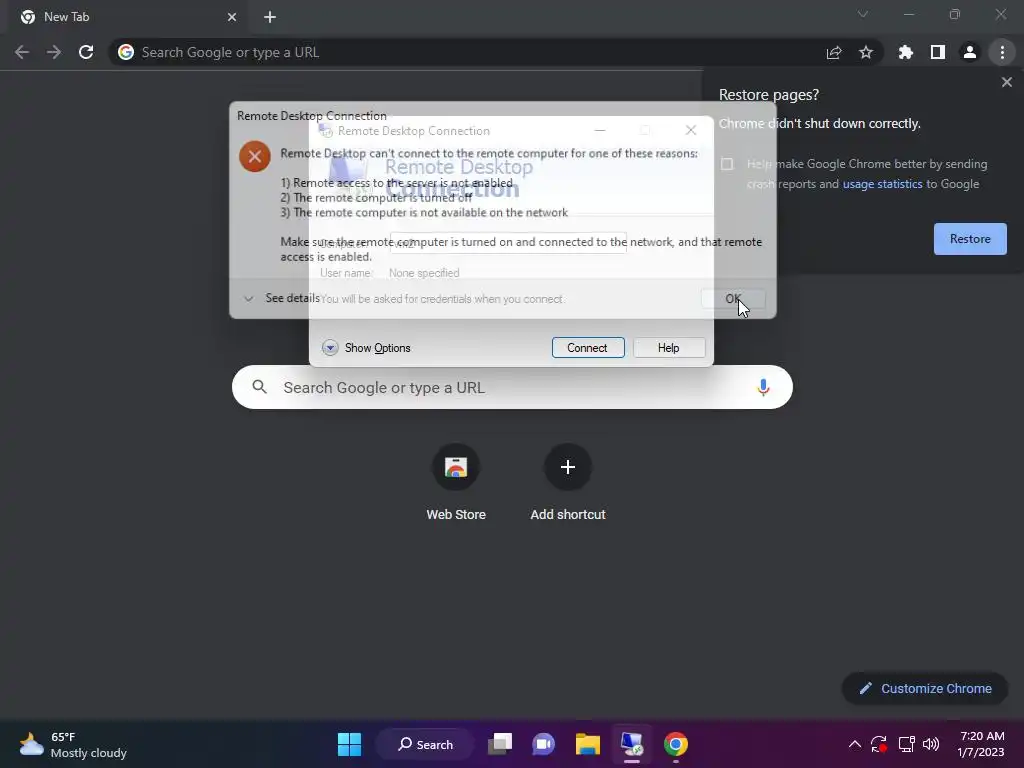The image size is (1024, 768).
Task: Dismiss the Restore pages popup
Action: tap(1007, 82)
